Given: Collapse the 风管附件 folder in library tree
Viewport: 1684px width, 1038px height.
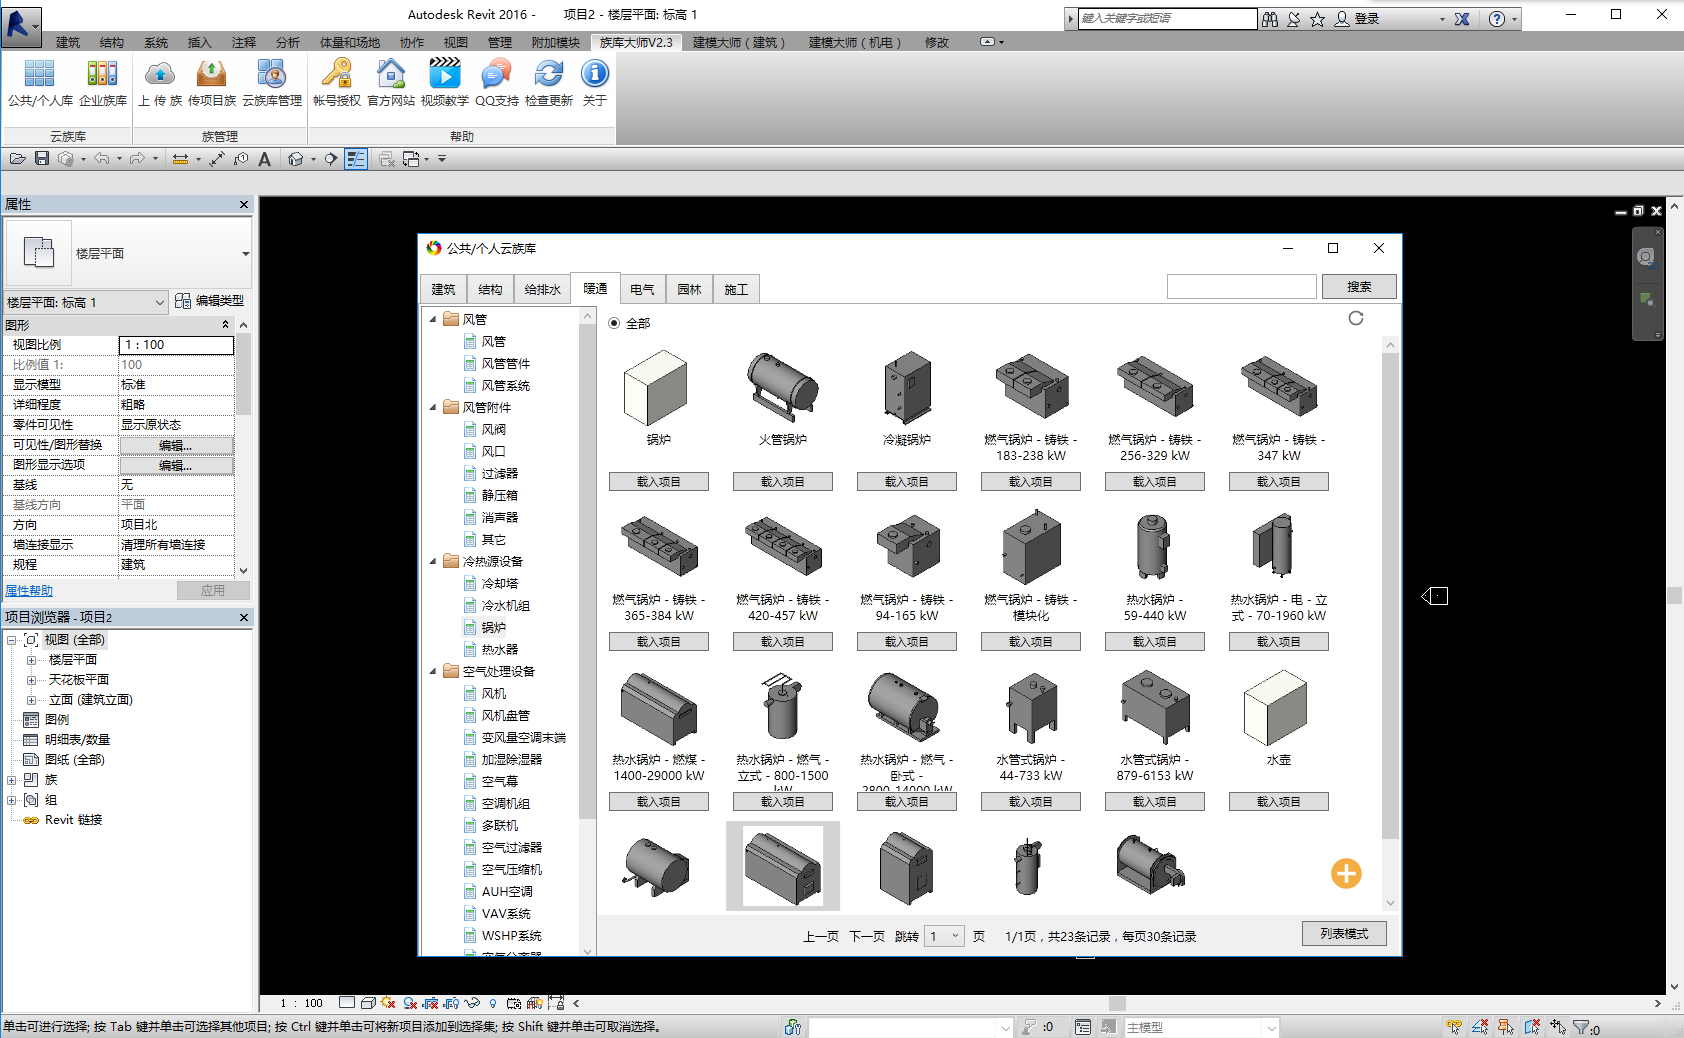Looking at the screenshot, I should pos(433,407).
